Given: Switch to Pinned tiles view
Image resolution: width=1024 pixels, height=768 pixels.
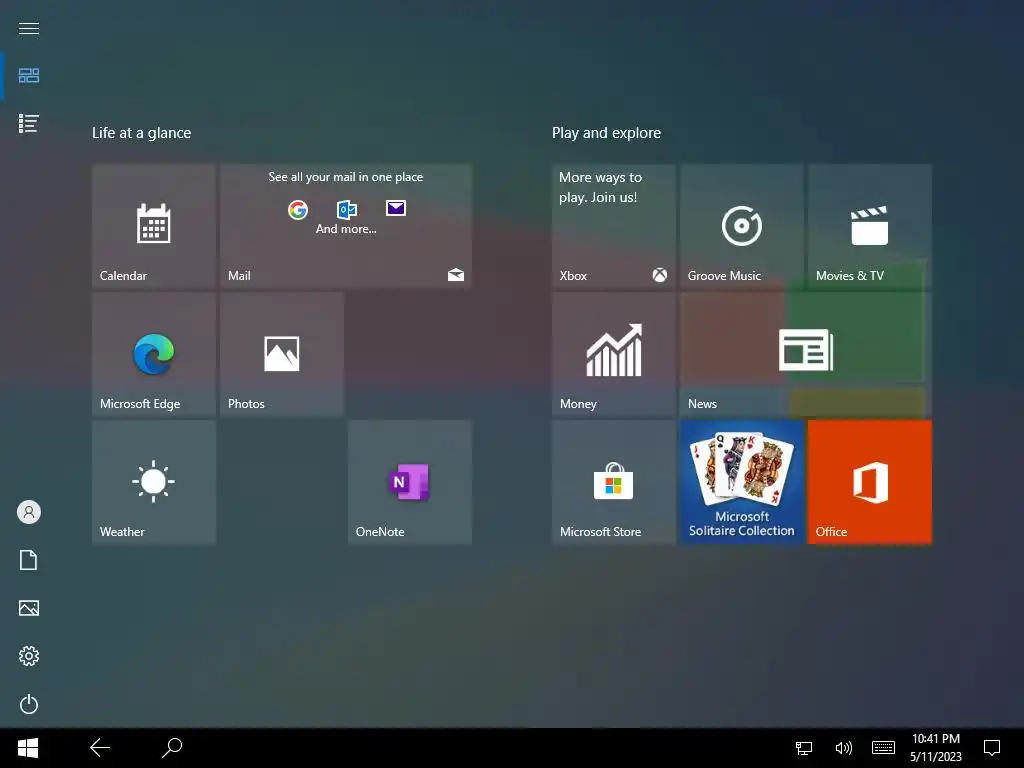Looking at the screenshot, I should tap(29, 75).
